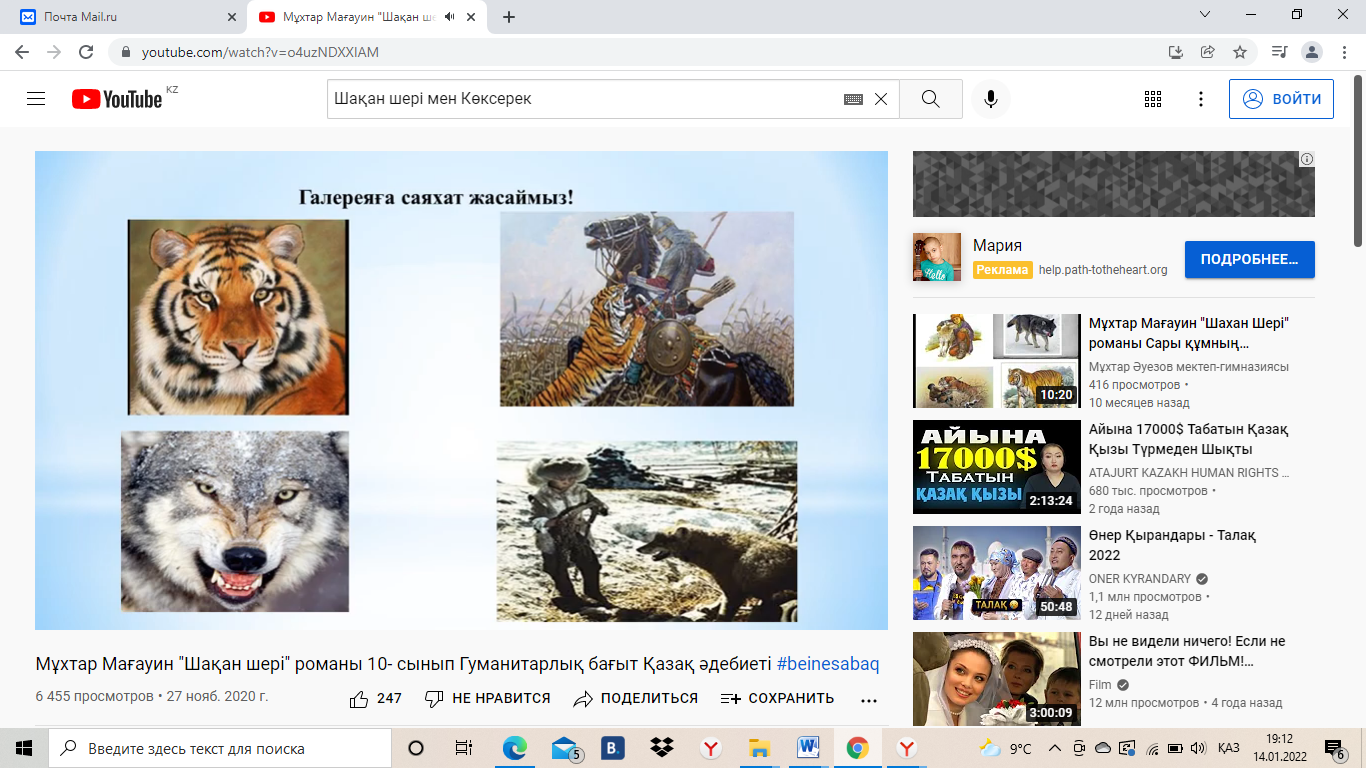Bookmark this page with the star

coord(1240,52)
